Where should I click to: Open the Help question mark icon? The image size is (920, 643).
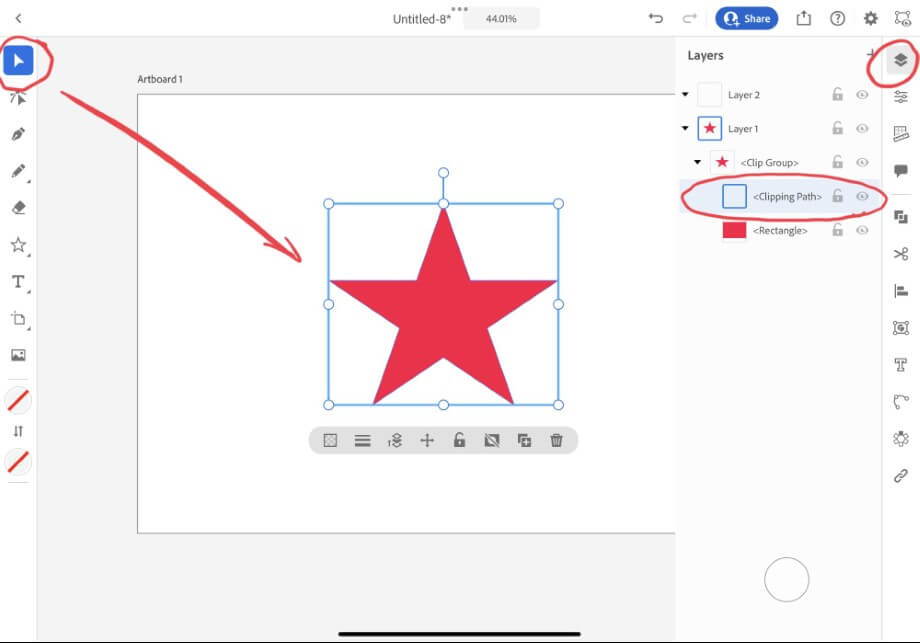pos(837,18)
